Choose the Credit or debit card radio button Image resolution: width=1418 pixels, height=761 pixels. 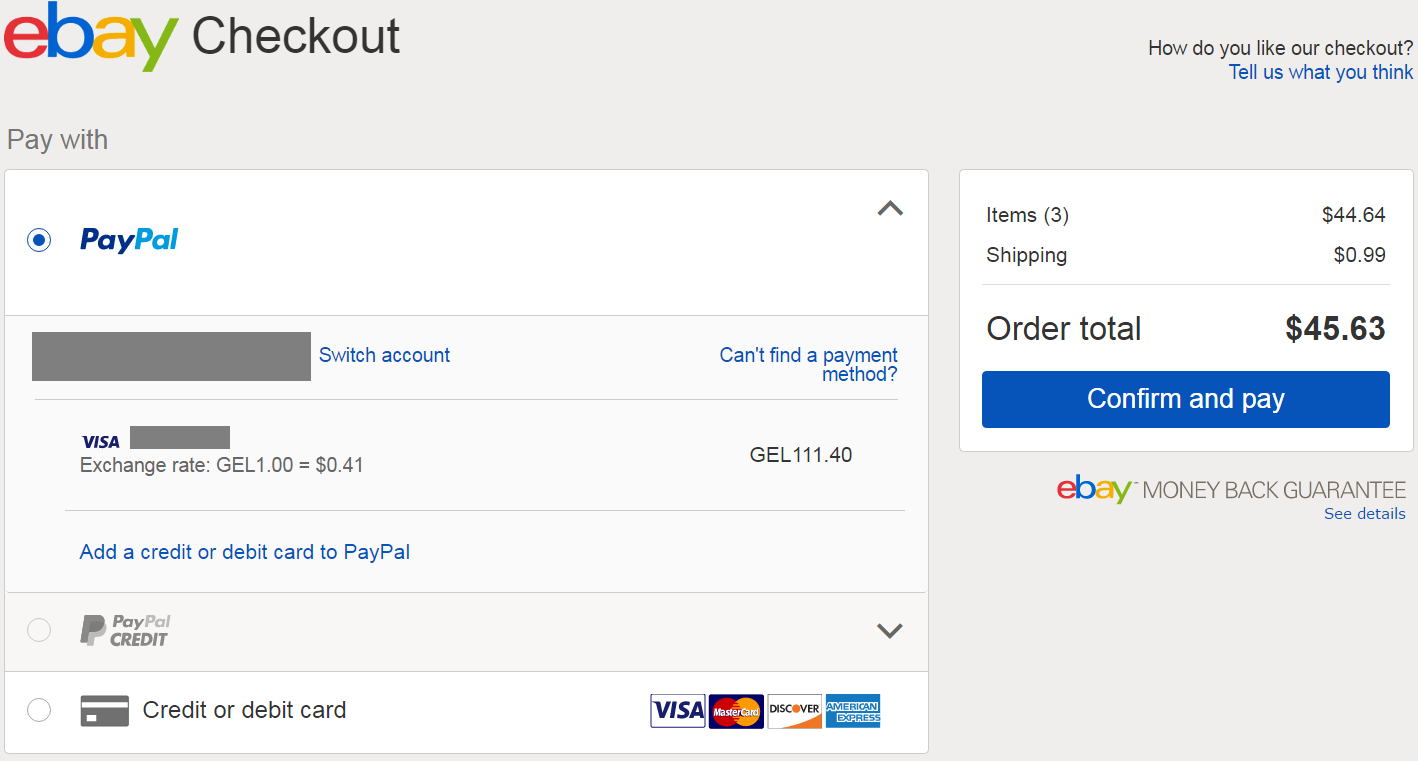[x=39, y=710]
